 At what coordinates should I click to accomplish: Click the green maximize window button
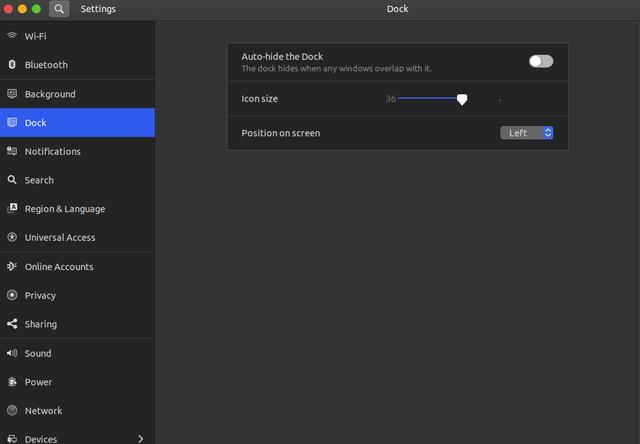click(36, 9)
